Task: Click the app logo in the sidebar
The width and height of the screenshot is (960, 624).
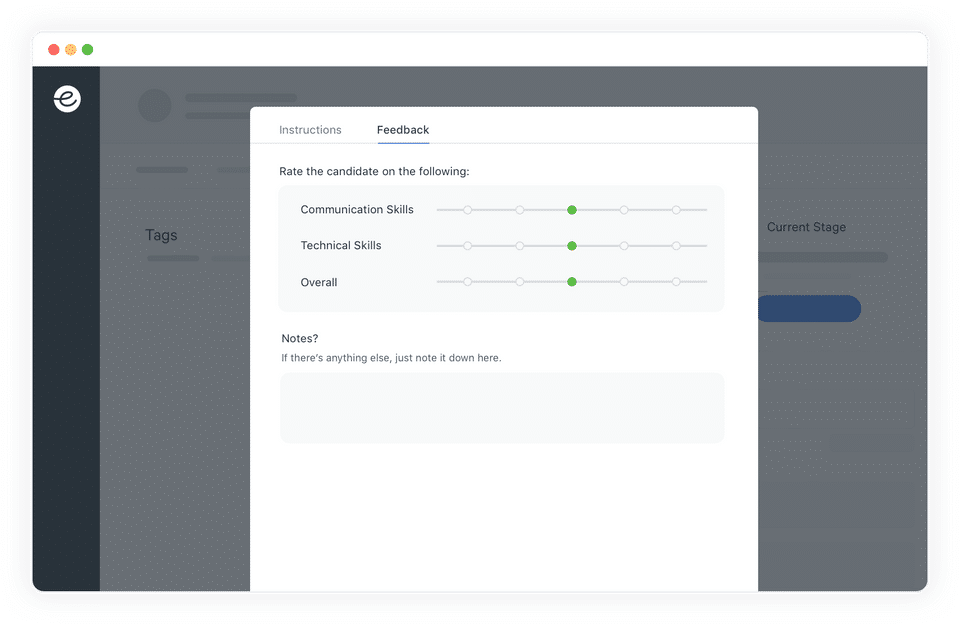Action: pos(67,99)
